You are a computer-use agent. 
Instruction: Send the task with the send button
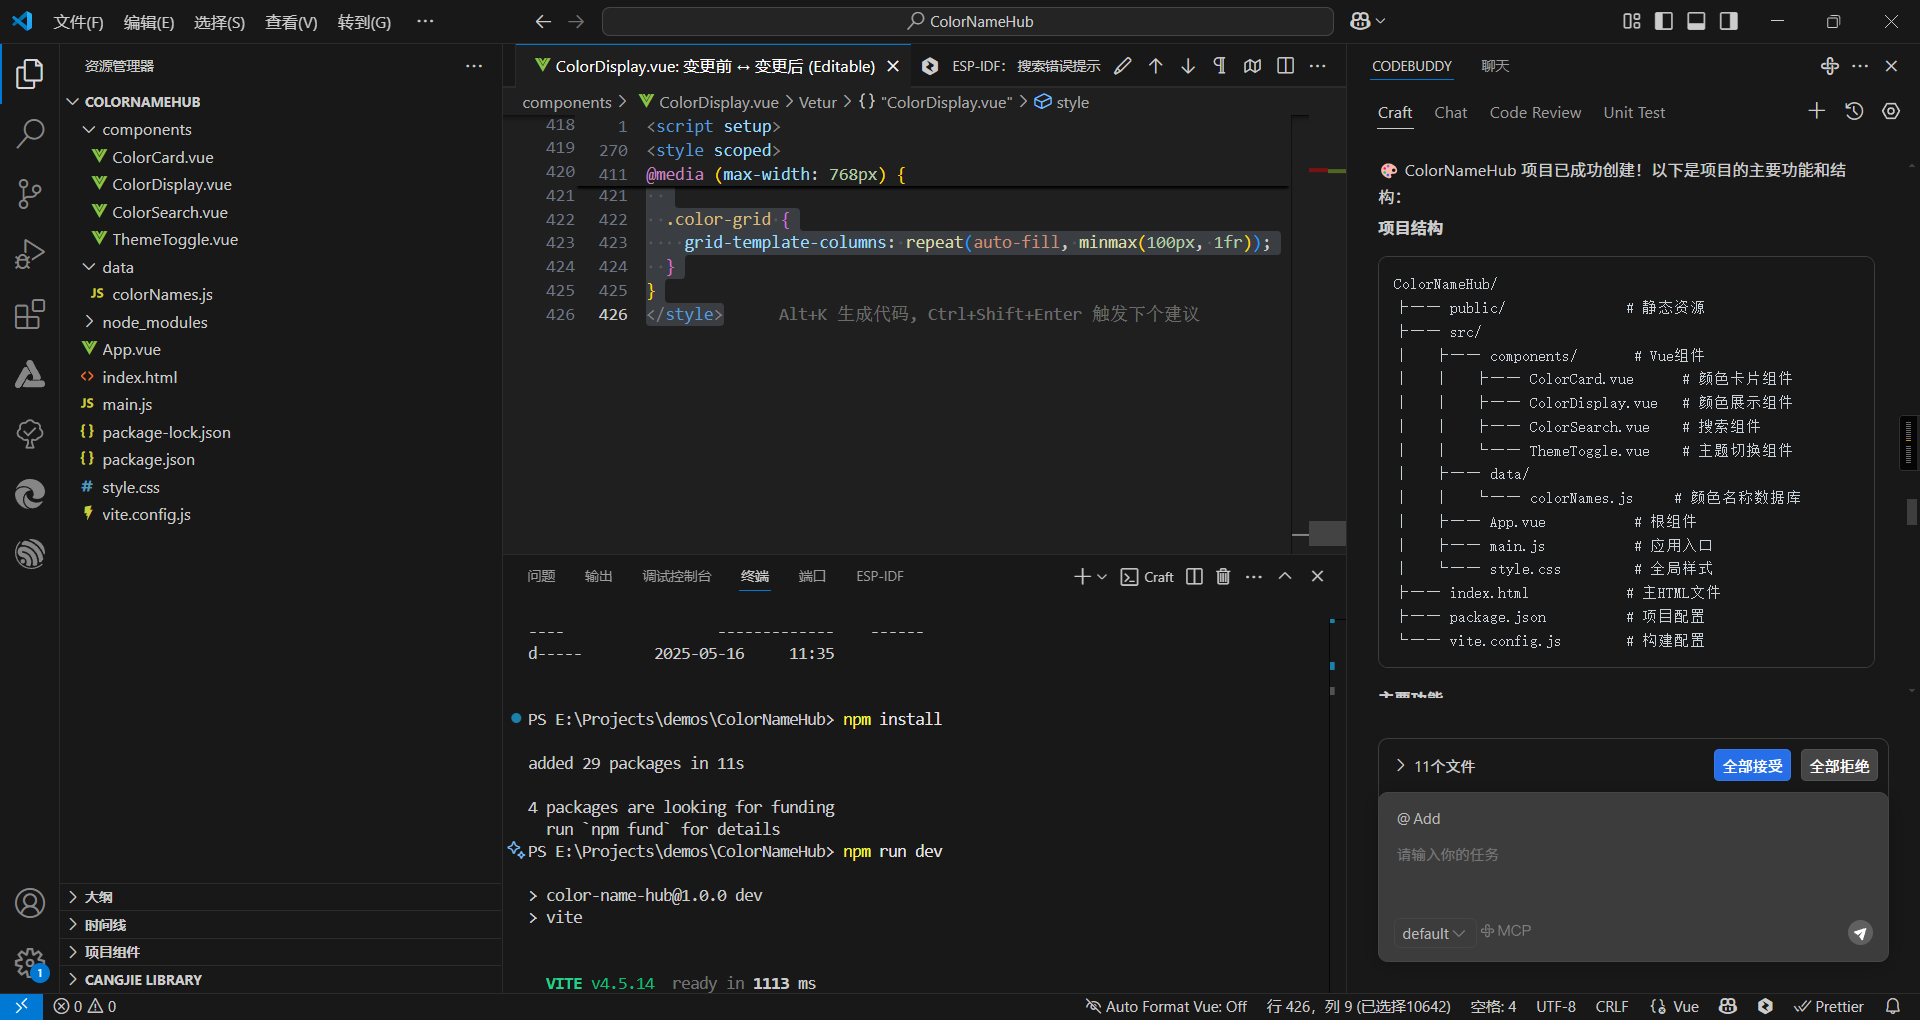pyautogui.click(x=1860, y=933)
